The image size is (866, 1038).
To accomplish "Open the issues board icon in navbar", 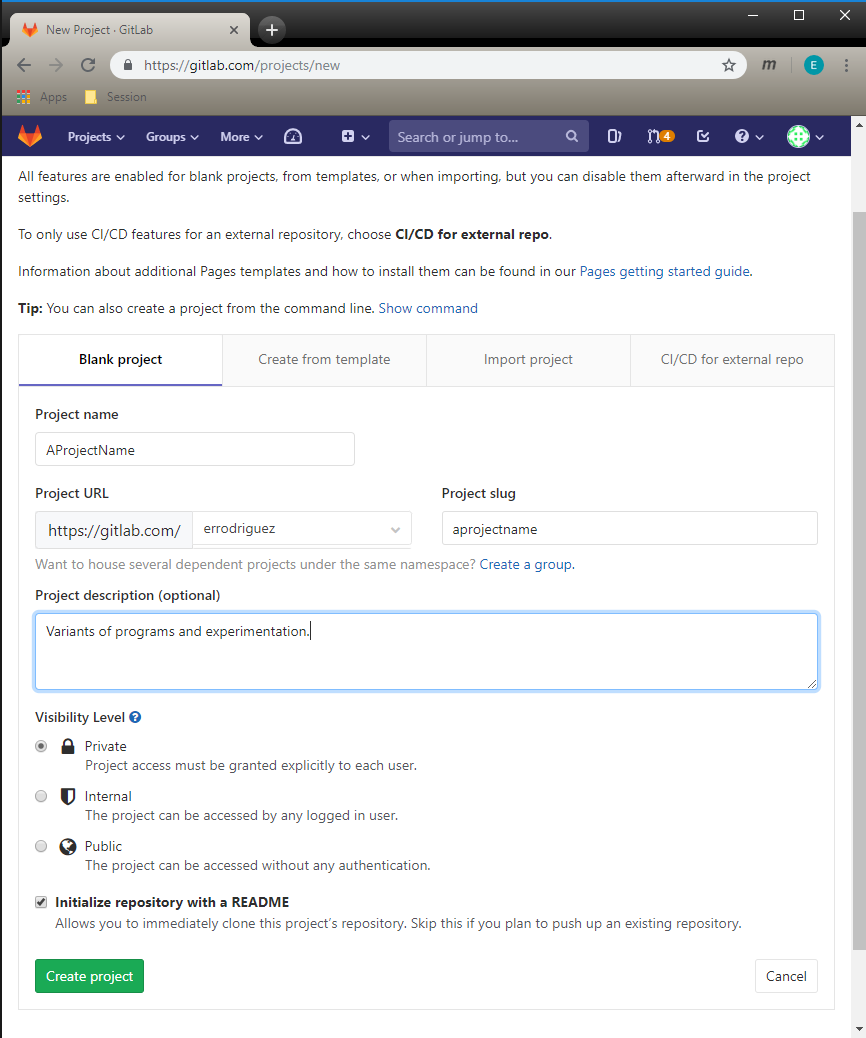I will (x=614, y=137).
